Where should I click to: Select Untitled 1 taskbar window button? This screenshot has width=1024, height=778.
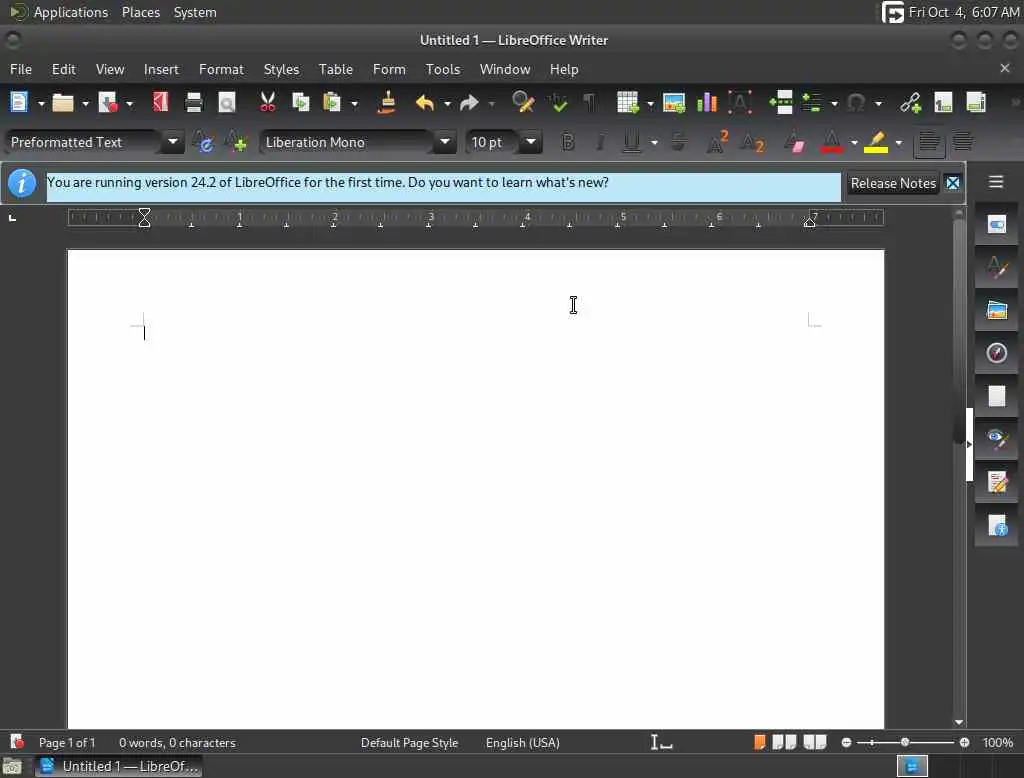pyautogui.click(x=119, y=766)
